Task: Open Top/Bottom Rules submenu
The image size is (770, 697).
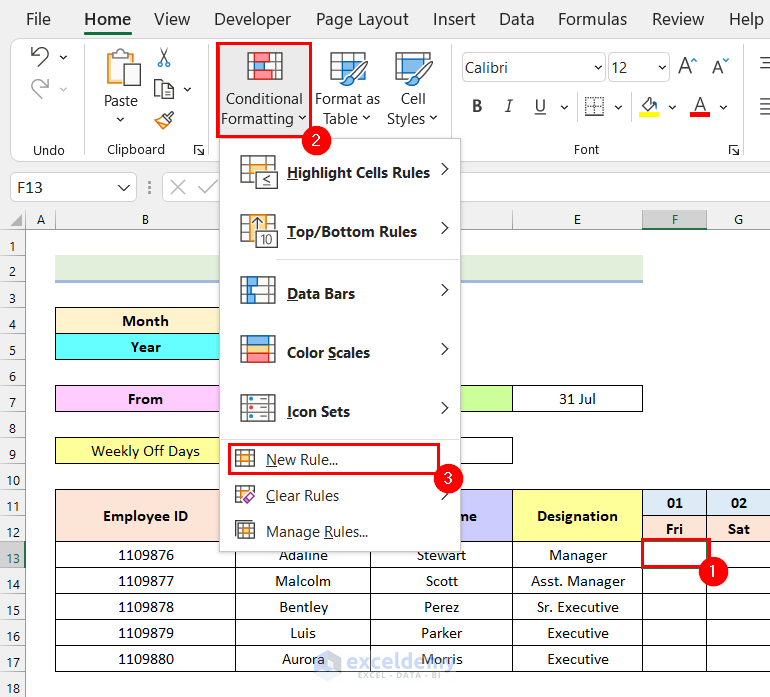Action: (340, 231)
